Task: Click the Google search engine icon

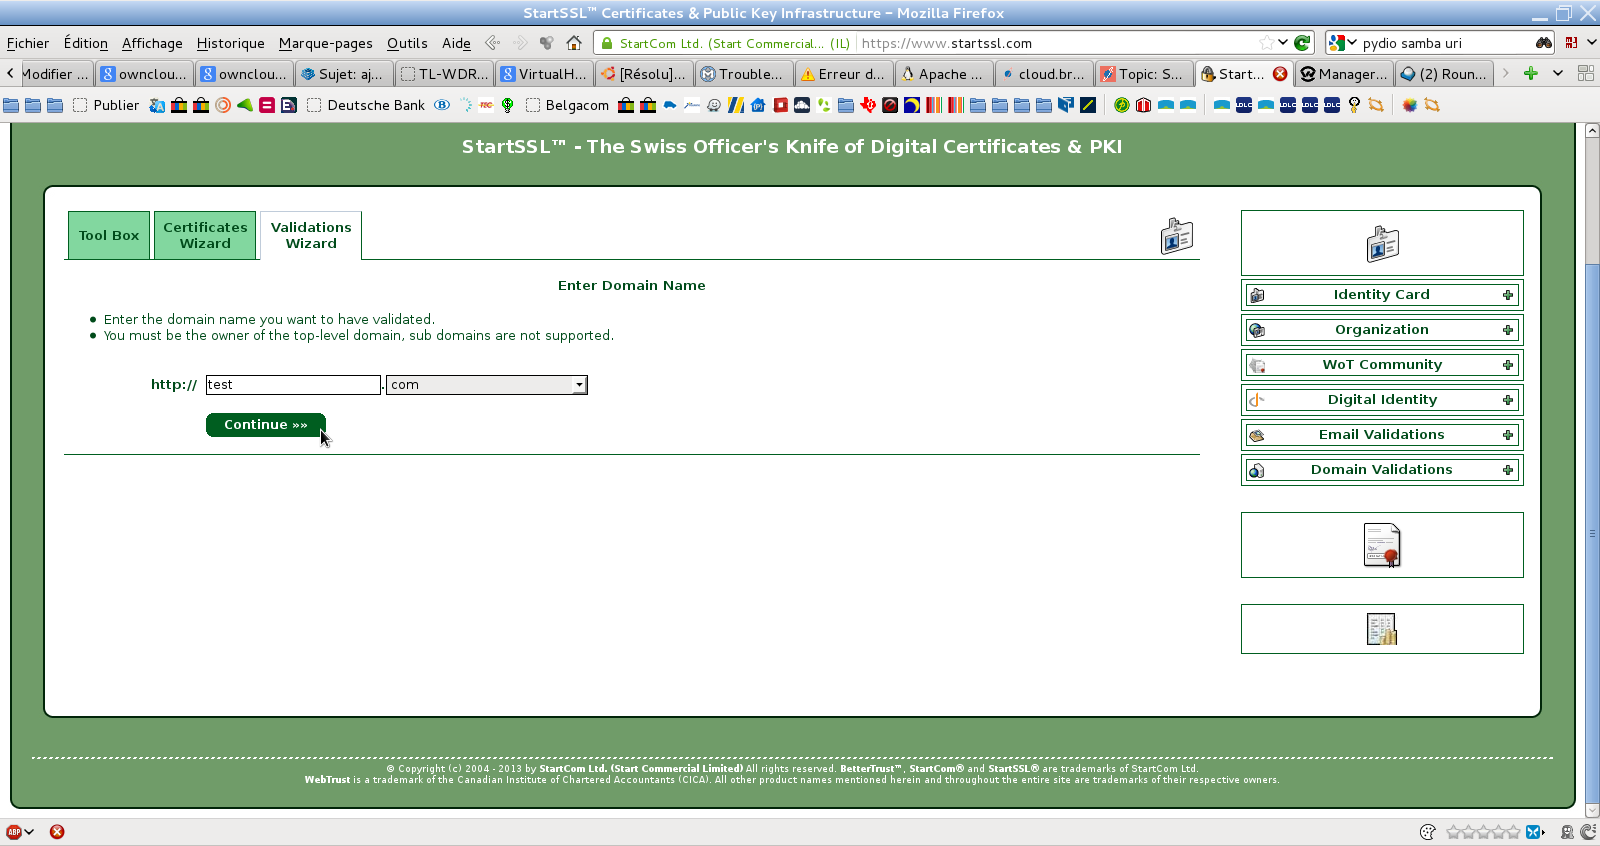Action: click(x=1337, y=43)
